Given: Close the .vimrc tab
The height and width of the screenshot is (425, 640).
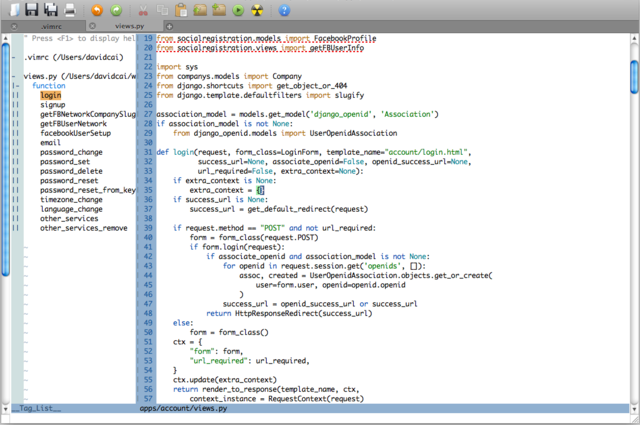Looking at the screenshot, I should pos(14,27).
